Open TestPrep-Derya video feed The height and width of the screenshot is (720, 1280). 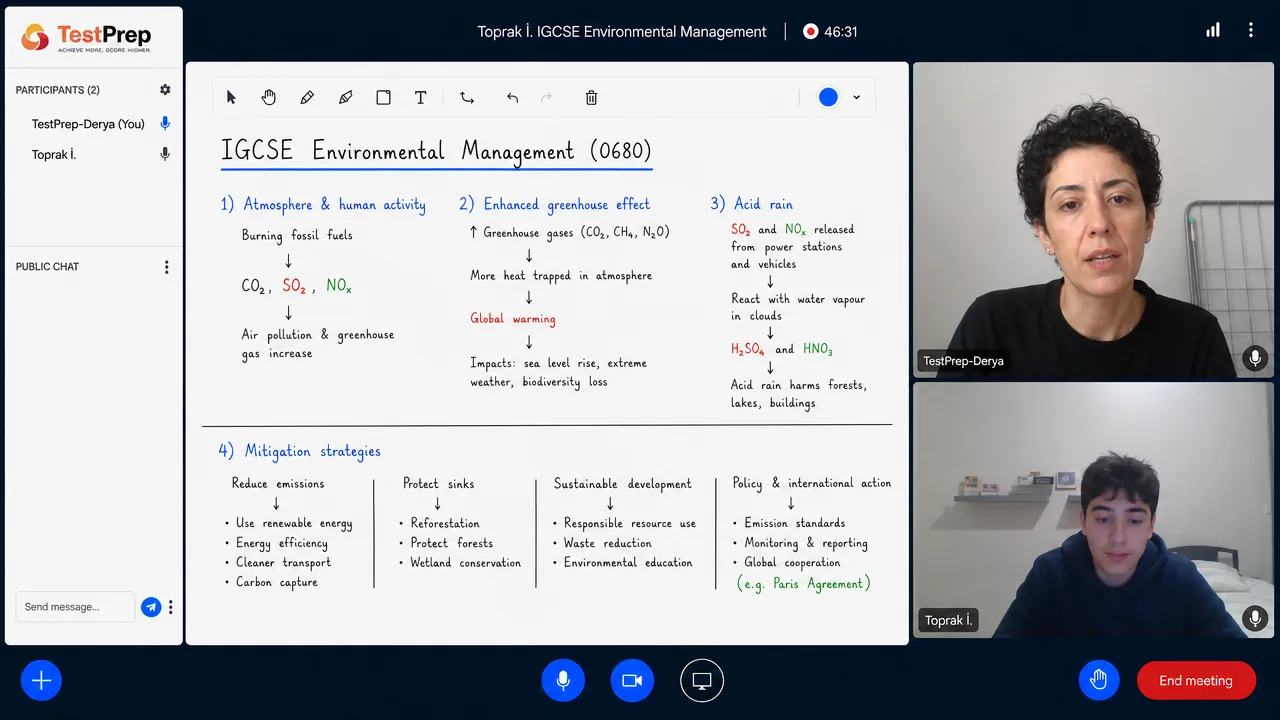(1093, 220)
